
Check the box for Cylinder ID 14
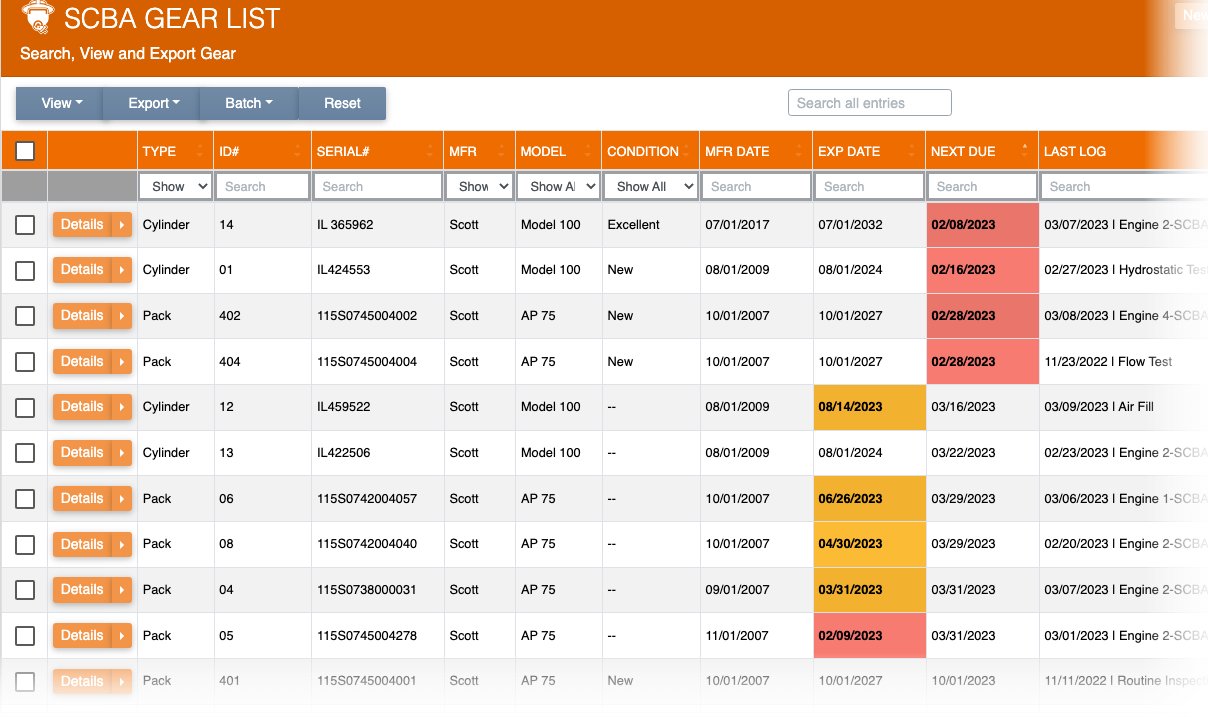click(x=25, y=225)
